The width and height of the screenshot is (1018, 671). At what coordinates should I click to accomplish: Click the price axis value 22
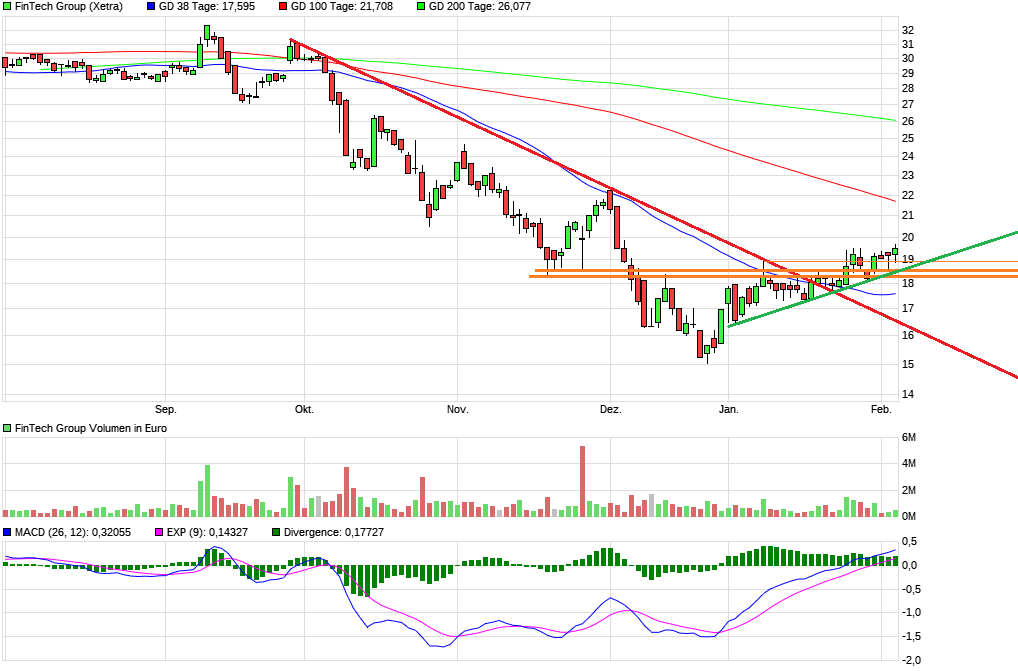(x=908, y=195)
